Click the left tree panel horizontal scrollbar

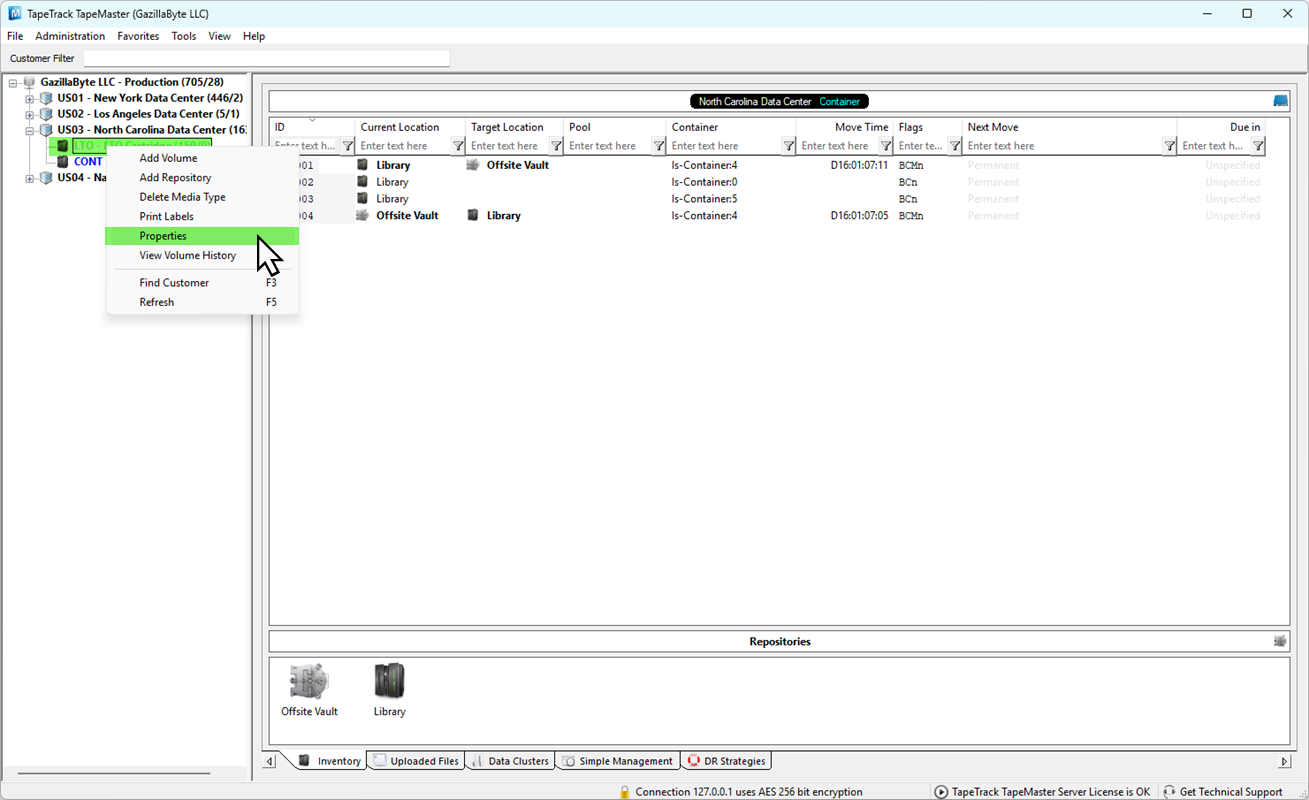114,773
